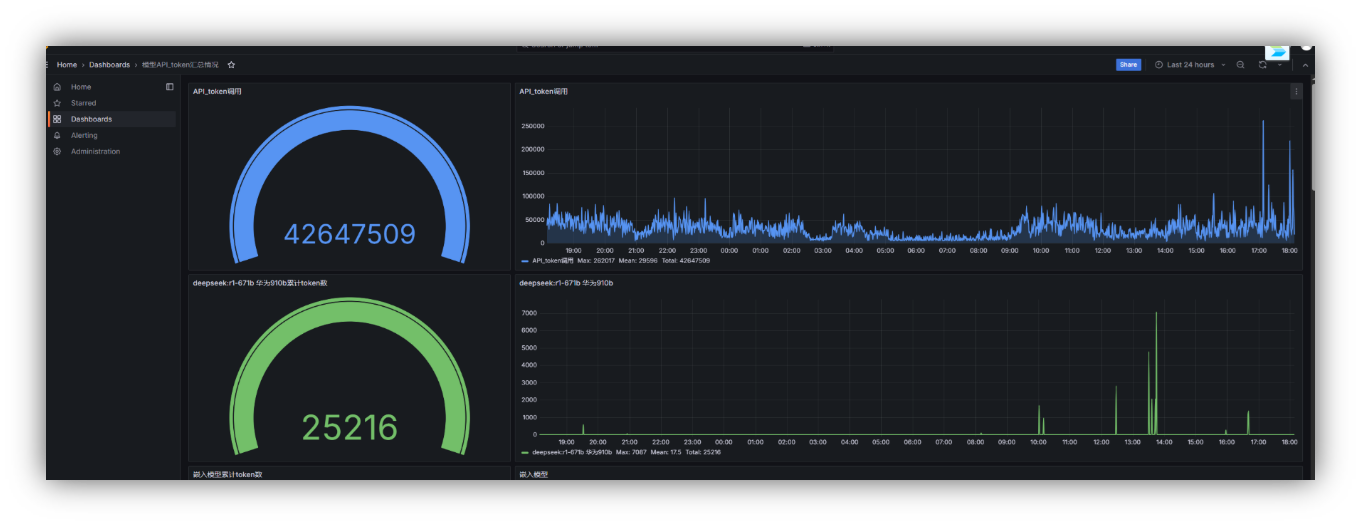
Task: Open the refresh interval dropdown arrow
Action: pos(1280,65)
